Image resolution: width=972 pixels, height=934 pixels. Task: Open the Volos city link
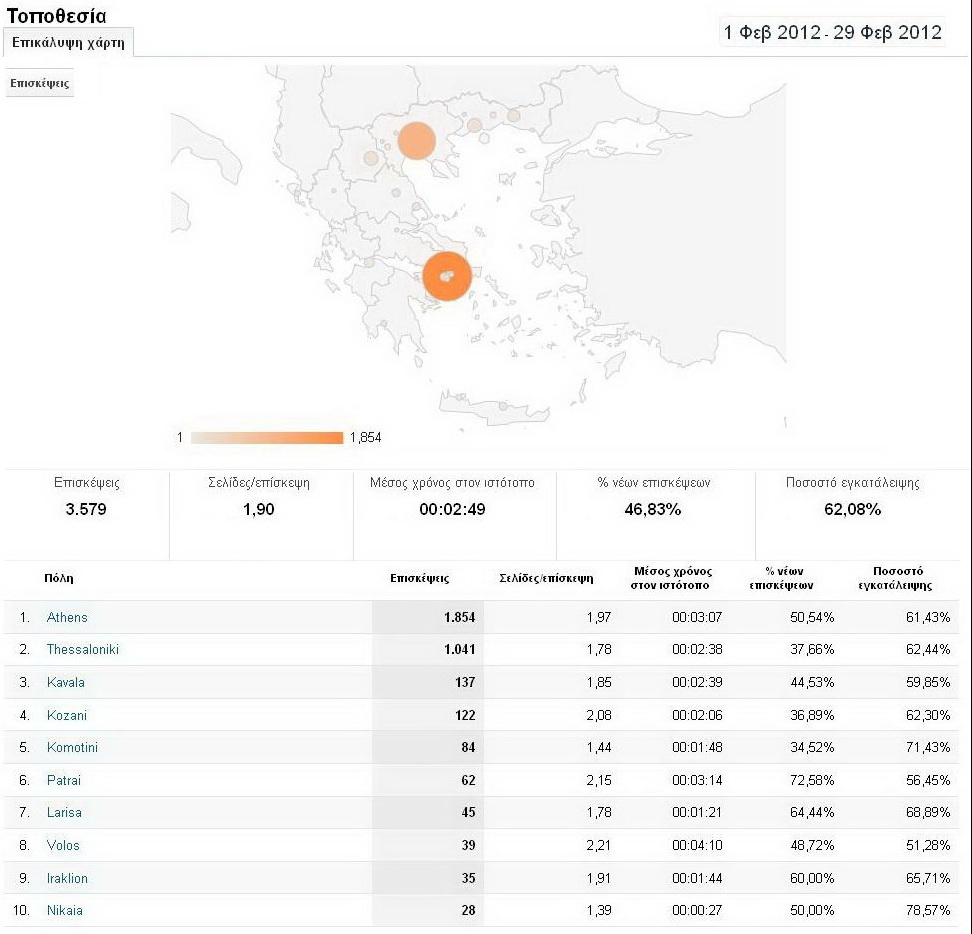point(63,845)
